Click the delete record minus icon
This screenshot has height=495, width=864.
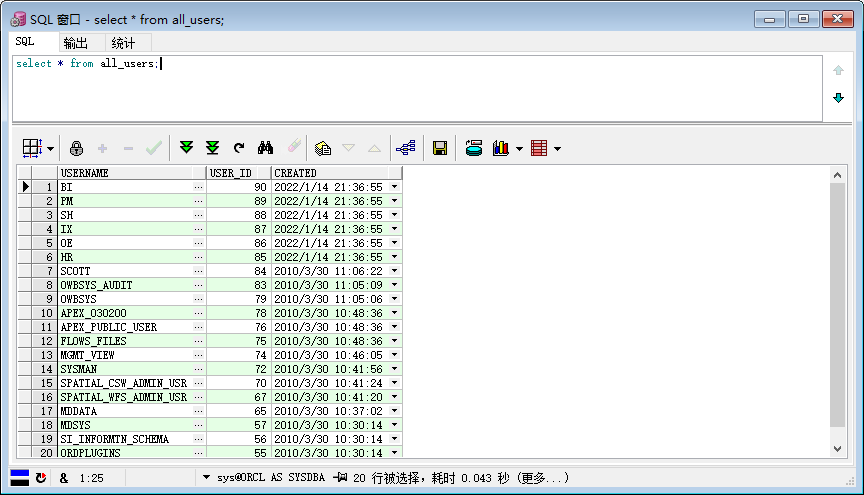point(128,148)
